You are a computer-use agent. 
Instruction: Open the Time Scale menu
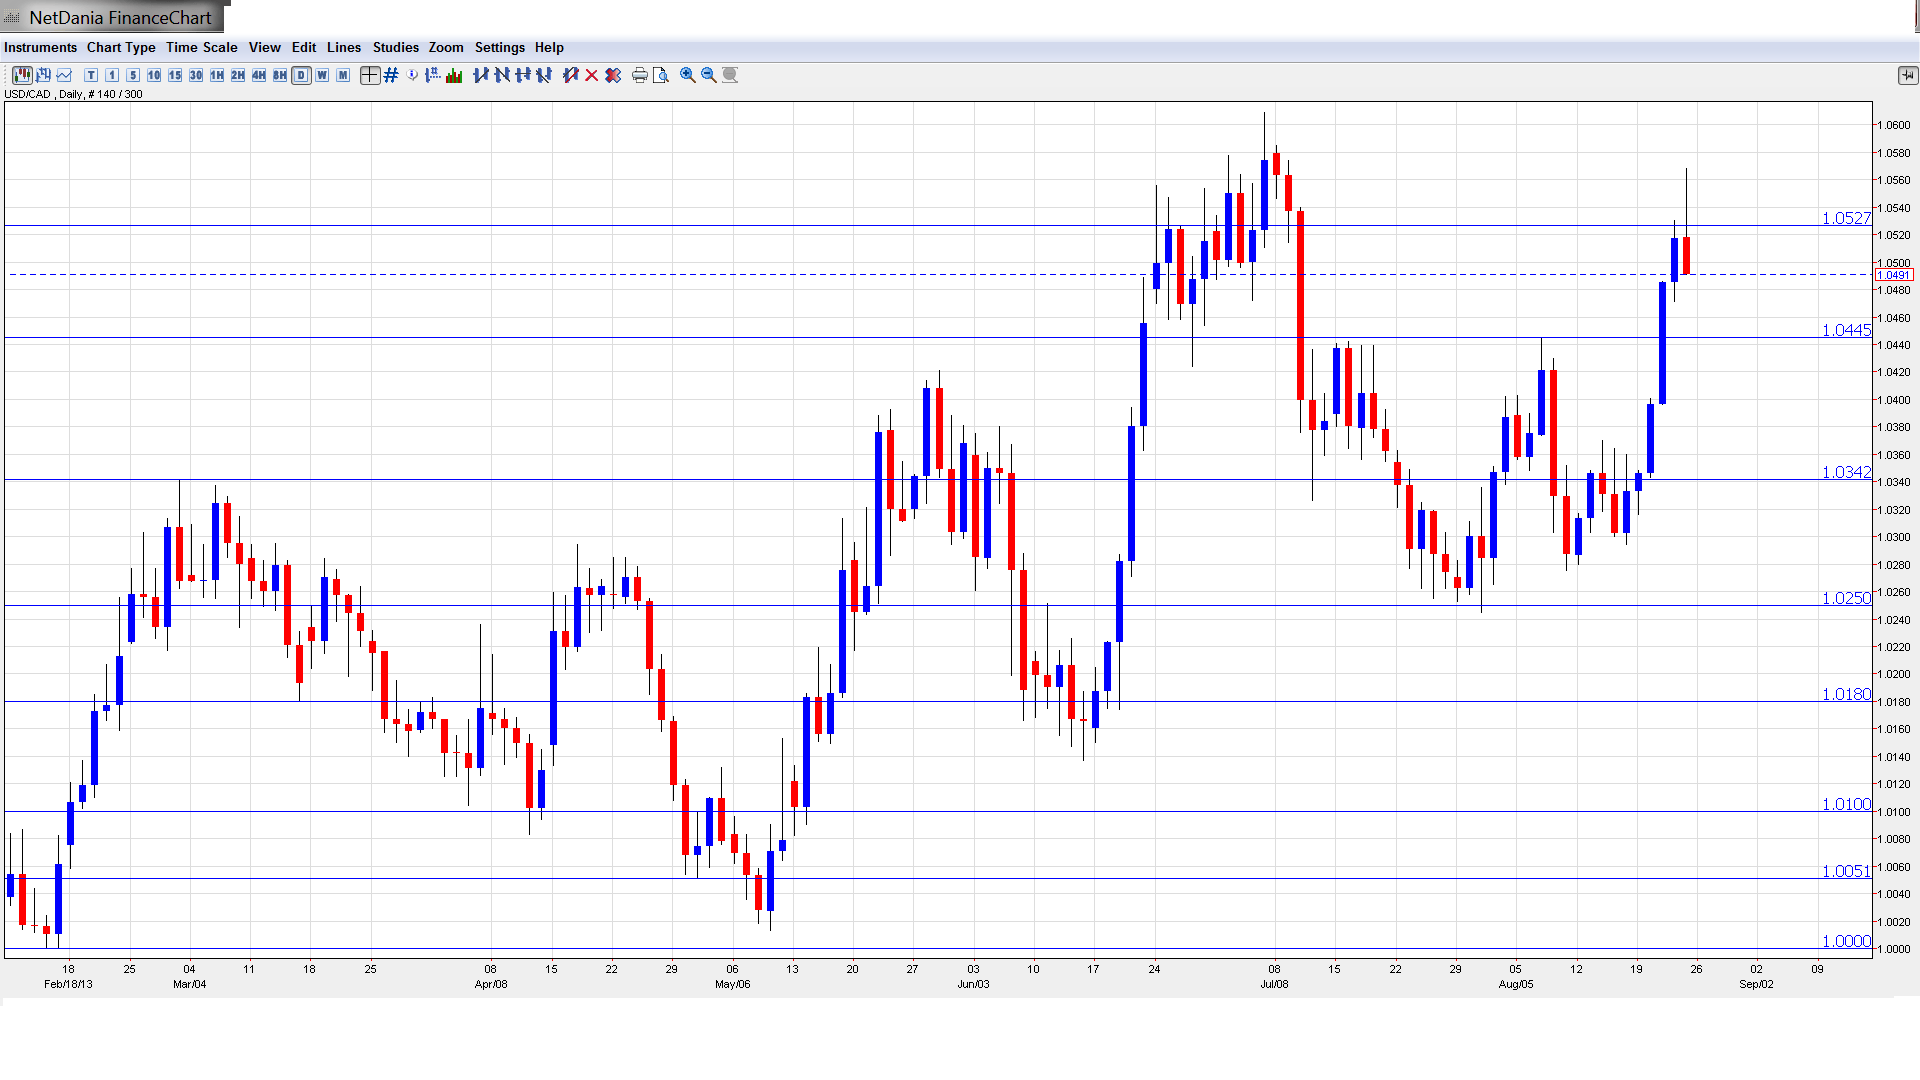click(x=201, y=47)
